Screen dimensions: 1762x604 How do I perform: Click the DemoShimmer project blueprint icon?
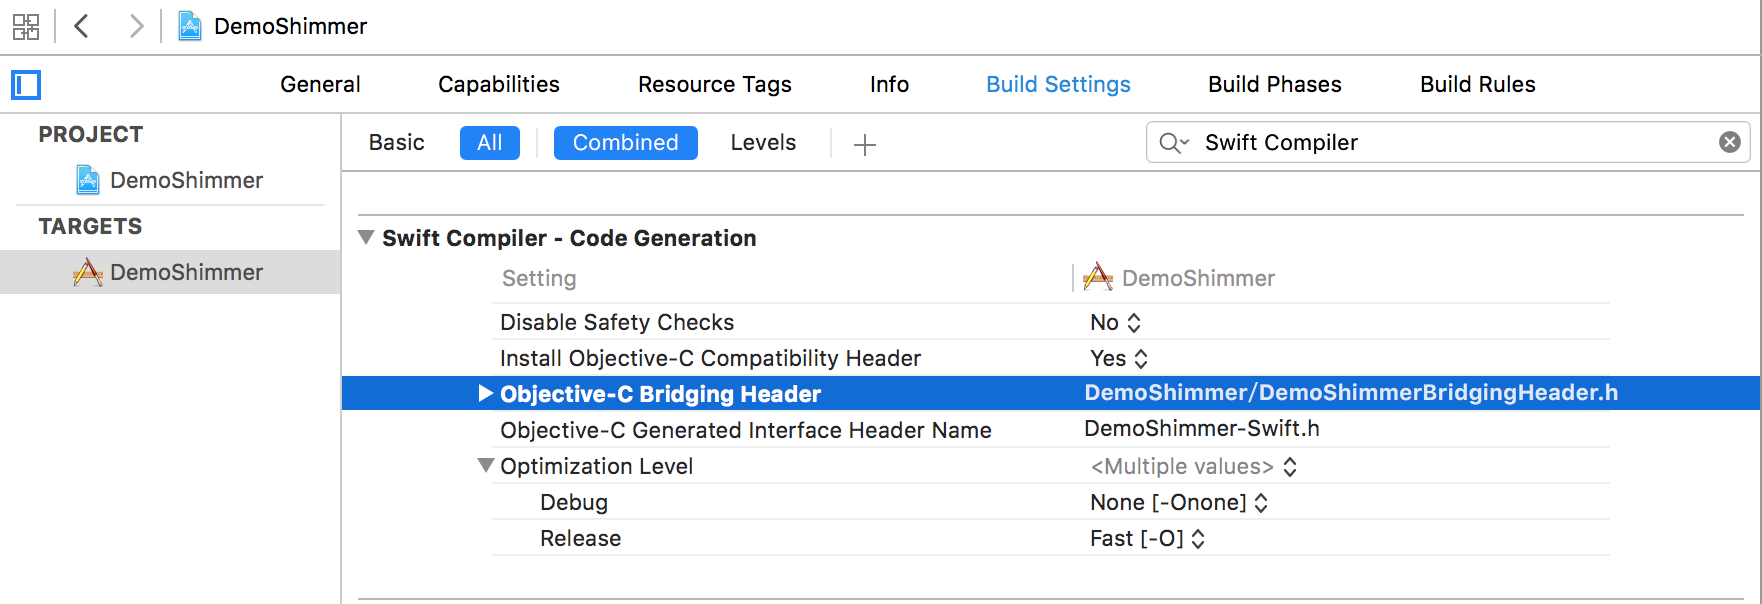(88, 180)
